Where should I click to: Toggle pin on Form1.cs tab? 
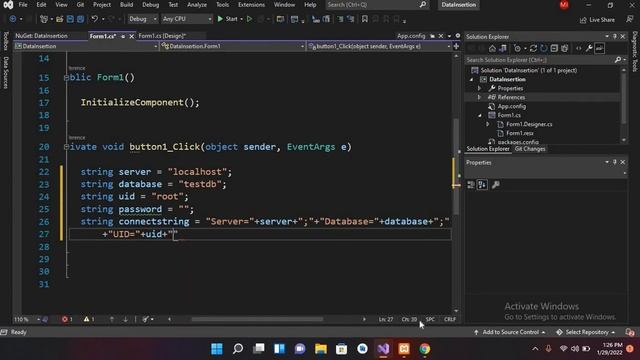pos(123,36)
